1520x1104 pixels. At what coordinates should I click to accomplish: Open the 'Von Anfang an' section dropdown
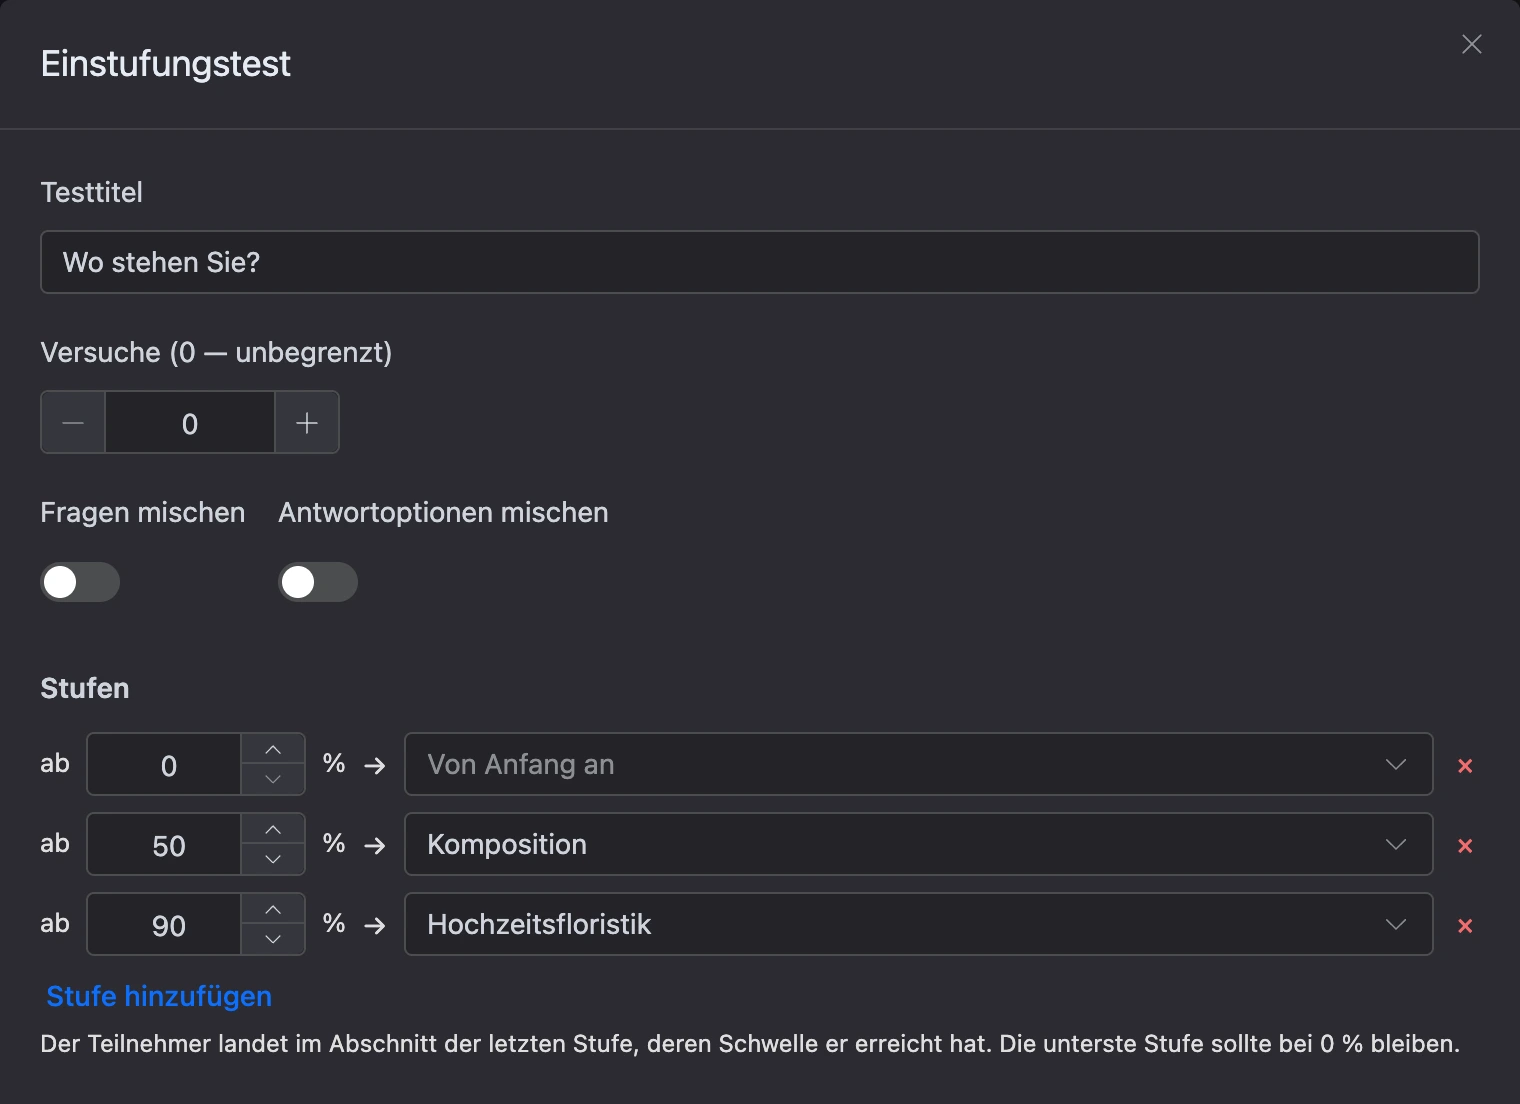coord(918,764)
